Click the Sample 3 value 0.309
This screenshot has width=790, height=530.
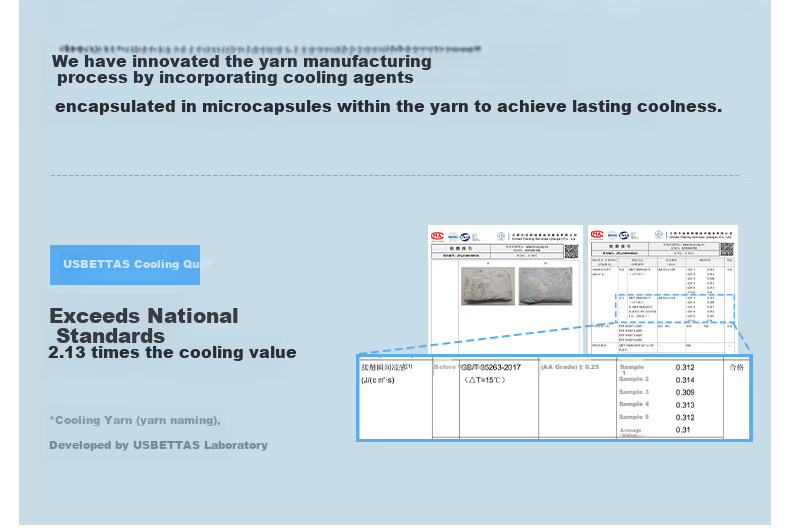[x=685, y=392]
